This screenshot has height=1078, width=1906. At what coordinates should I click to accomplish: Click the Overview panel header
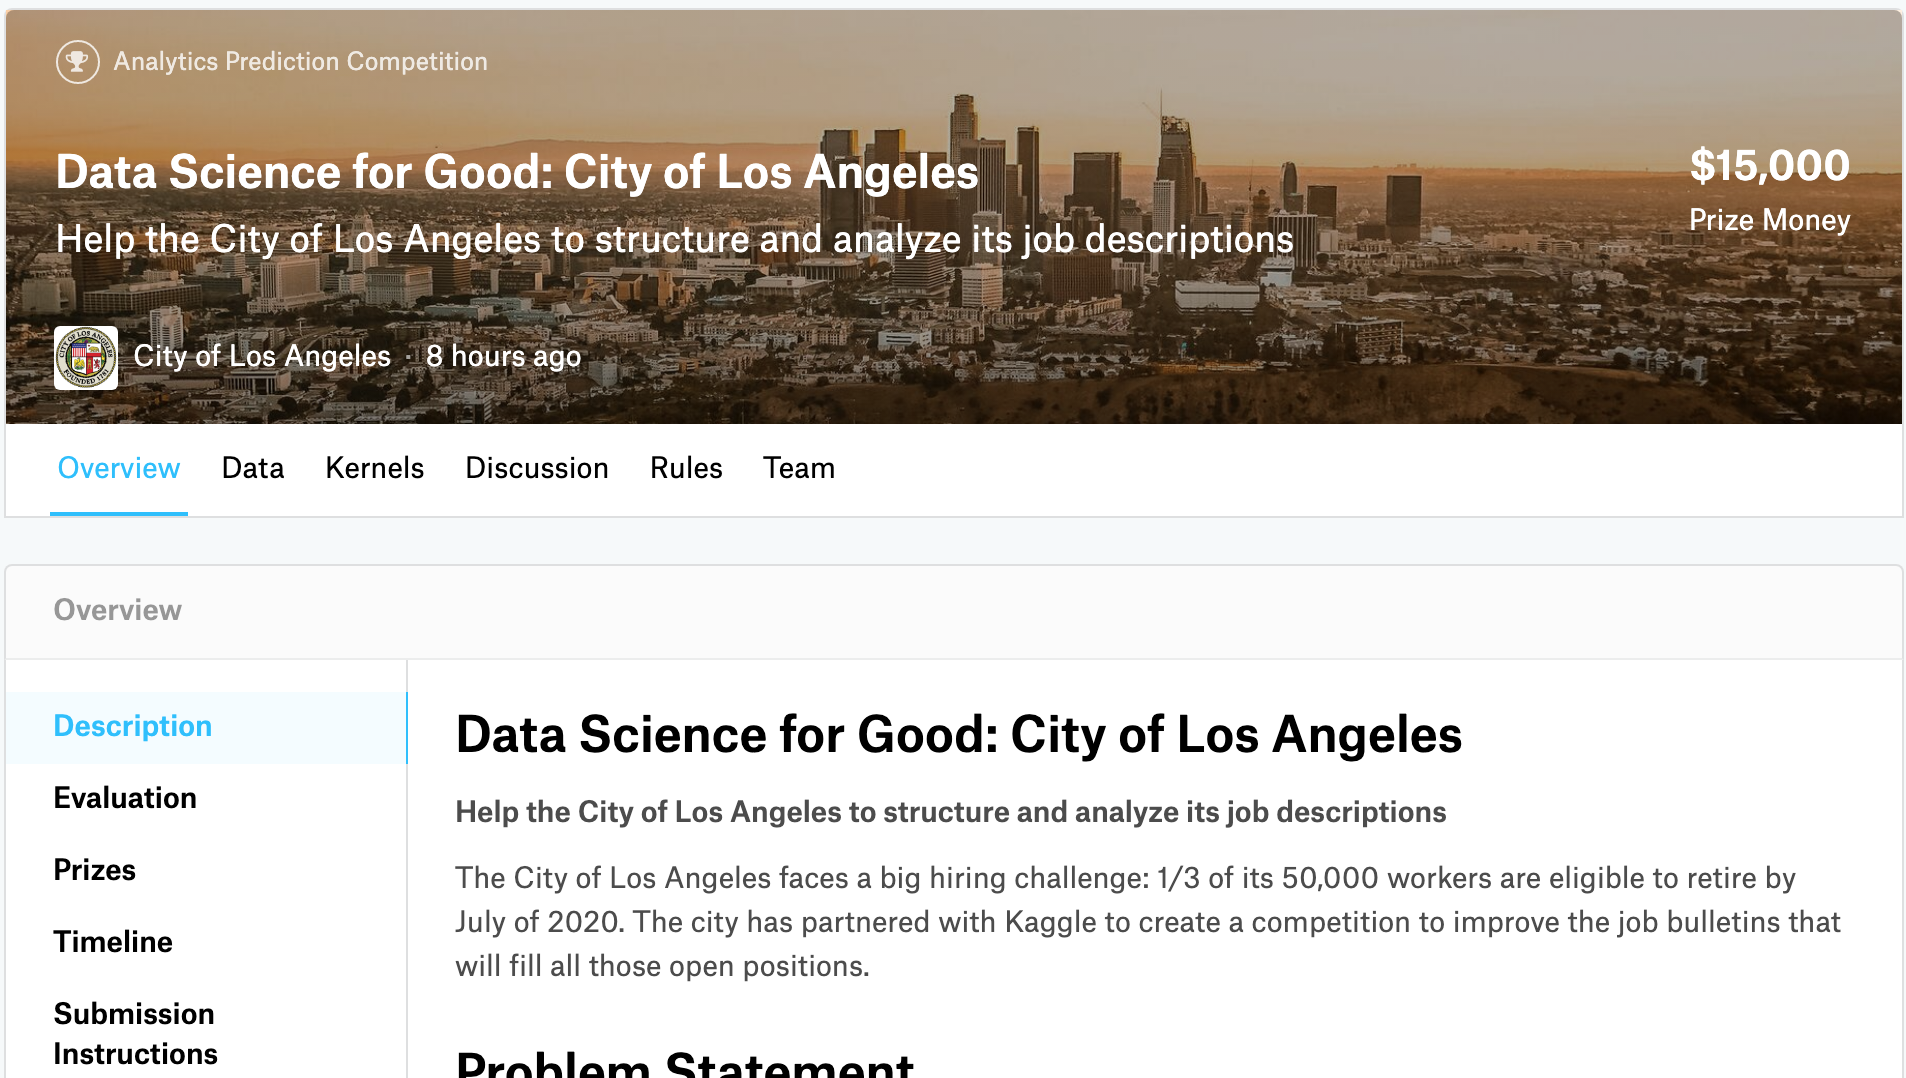(x=118, y=610)
